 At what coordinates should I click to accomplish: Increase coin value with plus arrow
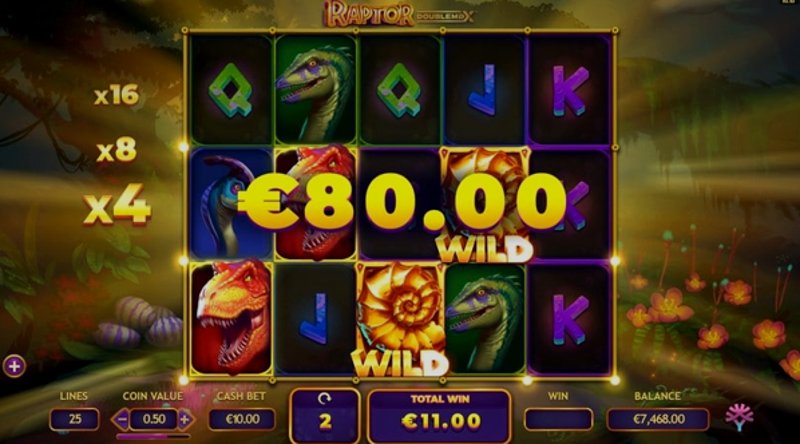(185, 420)
